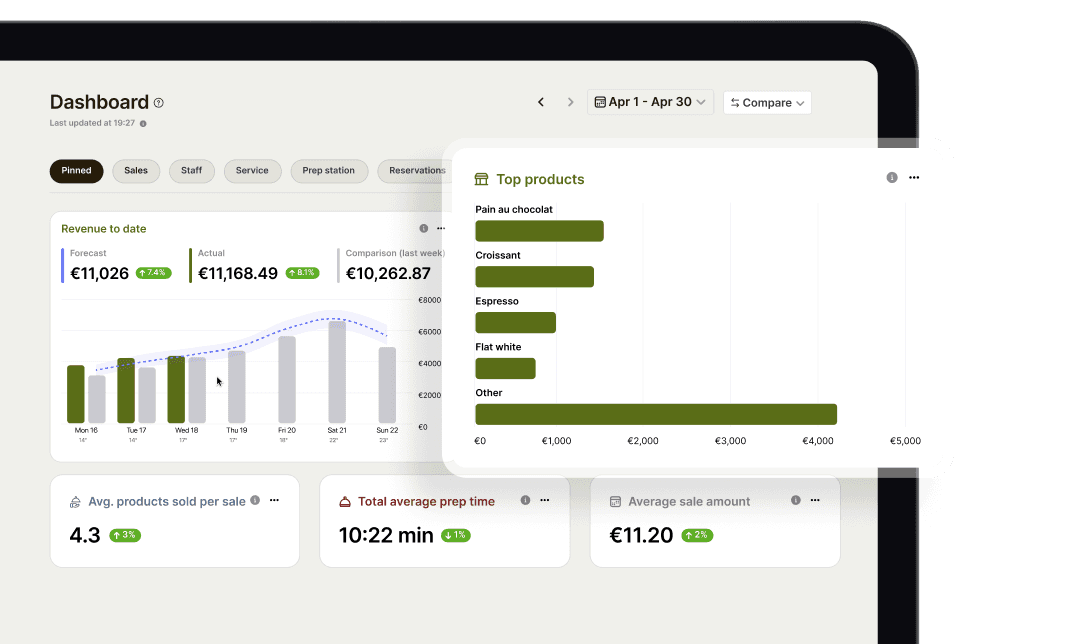The height and width of the screenshot is (644, 1066).
Task: Click the 10:22 min prep time value
Action: pos(386,535)
